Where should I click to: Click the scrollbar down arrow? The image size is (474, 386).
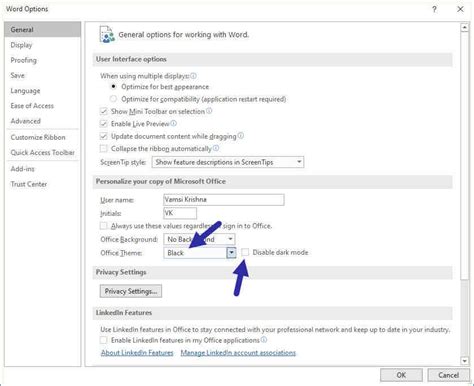464,360
